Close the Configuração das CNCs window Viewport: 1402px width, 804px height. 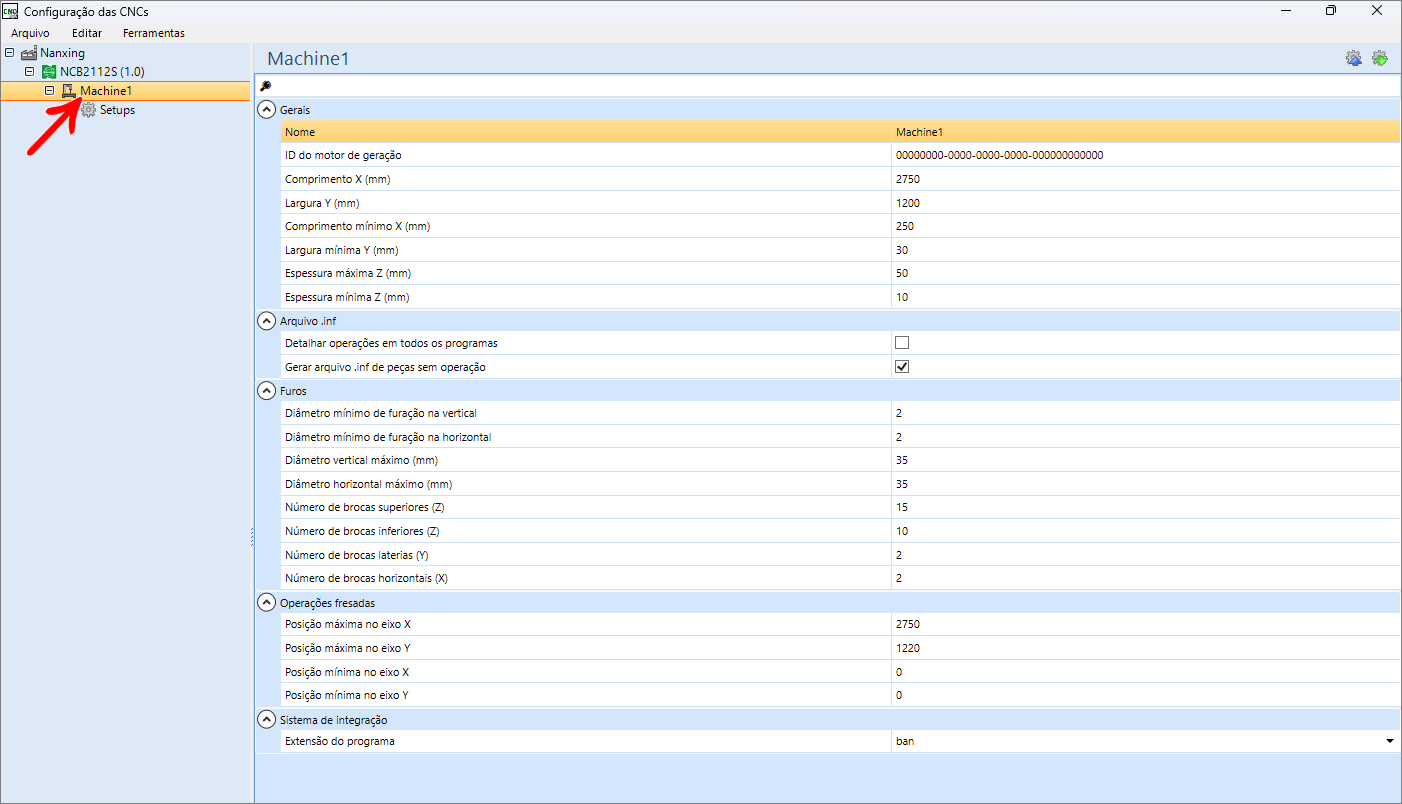1377,11
